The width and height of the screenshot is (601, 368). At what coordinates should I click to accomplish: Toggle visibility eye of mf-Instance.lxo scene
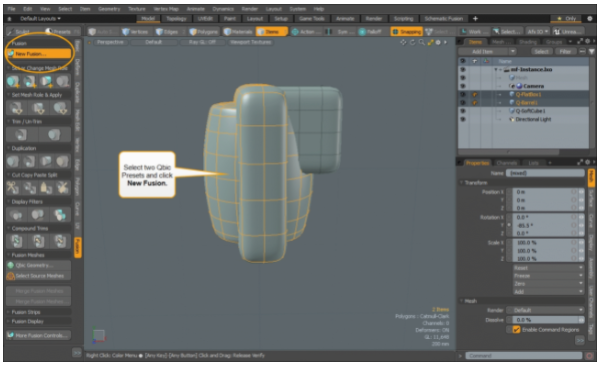463,69
